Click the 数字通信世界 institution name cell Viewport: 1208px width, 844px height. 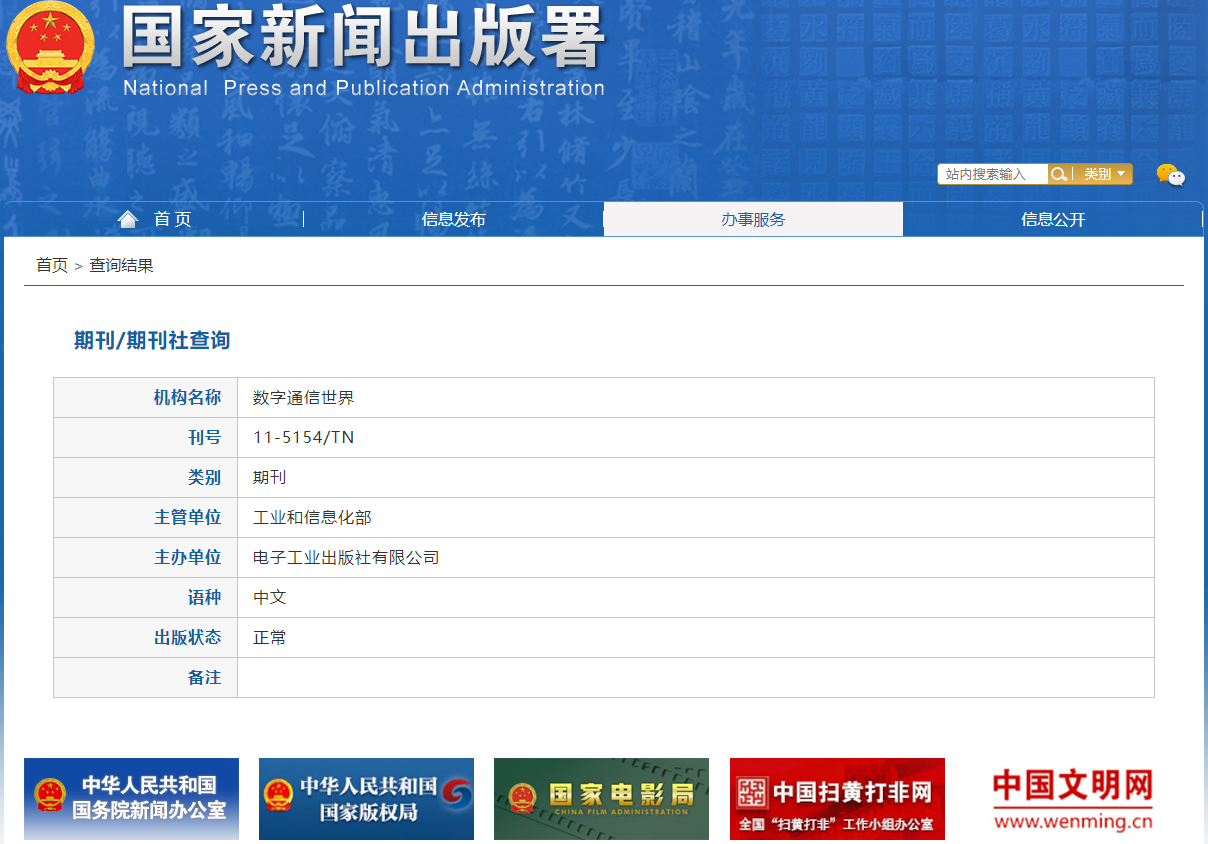(304, 397)
